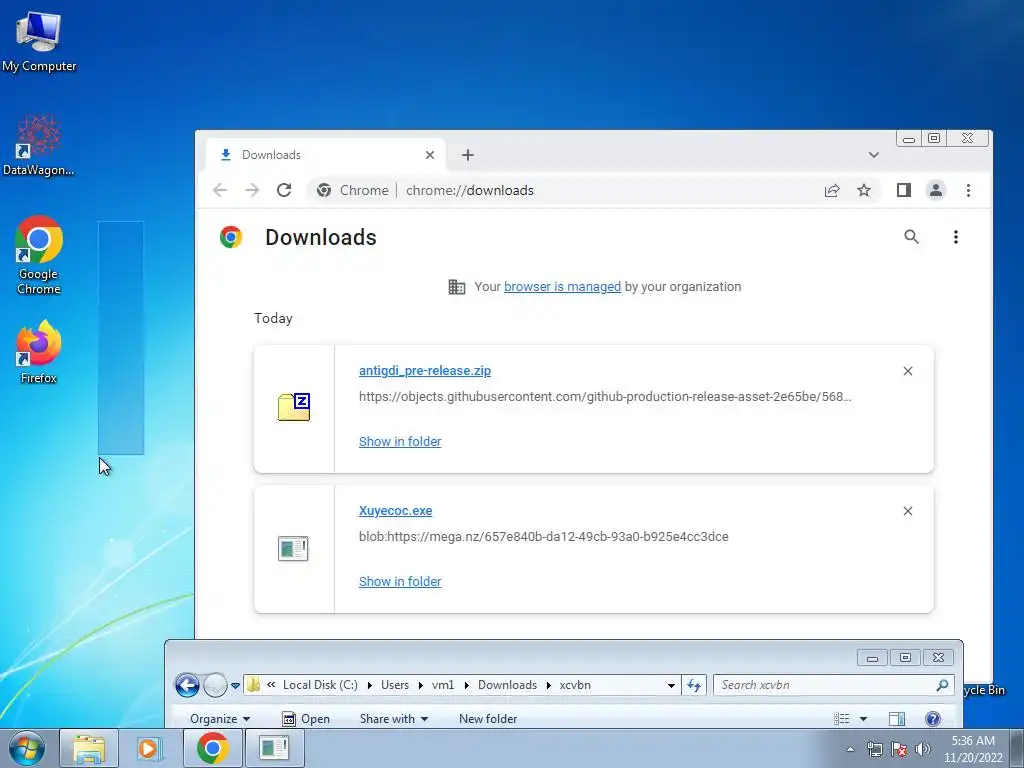
Task: Open network status tray icon
Action: tap(874, 749)
